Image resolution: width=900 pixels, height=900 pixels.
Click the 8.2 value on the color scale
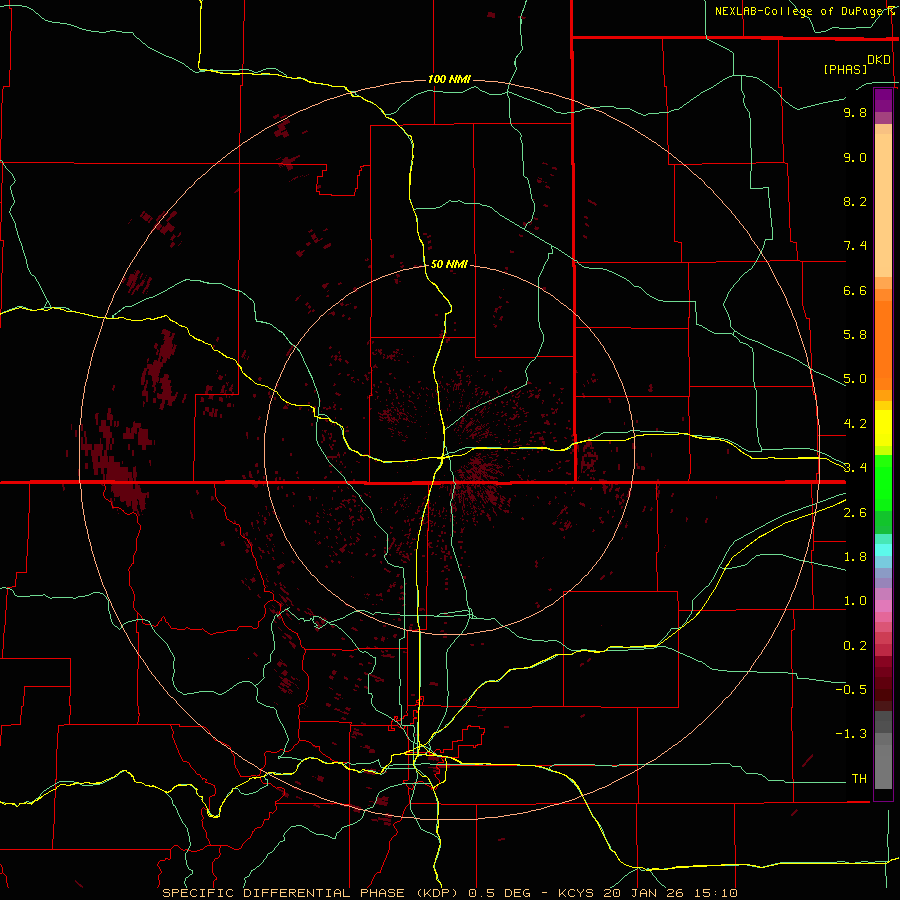tap(855, 201)
